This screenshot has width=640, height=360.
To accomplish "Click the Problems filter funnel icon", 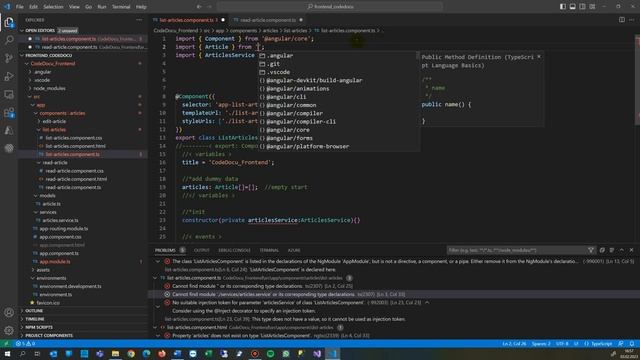I will pyautogui.click(x=591, y=250).
